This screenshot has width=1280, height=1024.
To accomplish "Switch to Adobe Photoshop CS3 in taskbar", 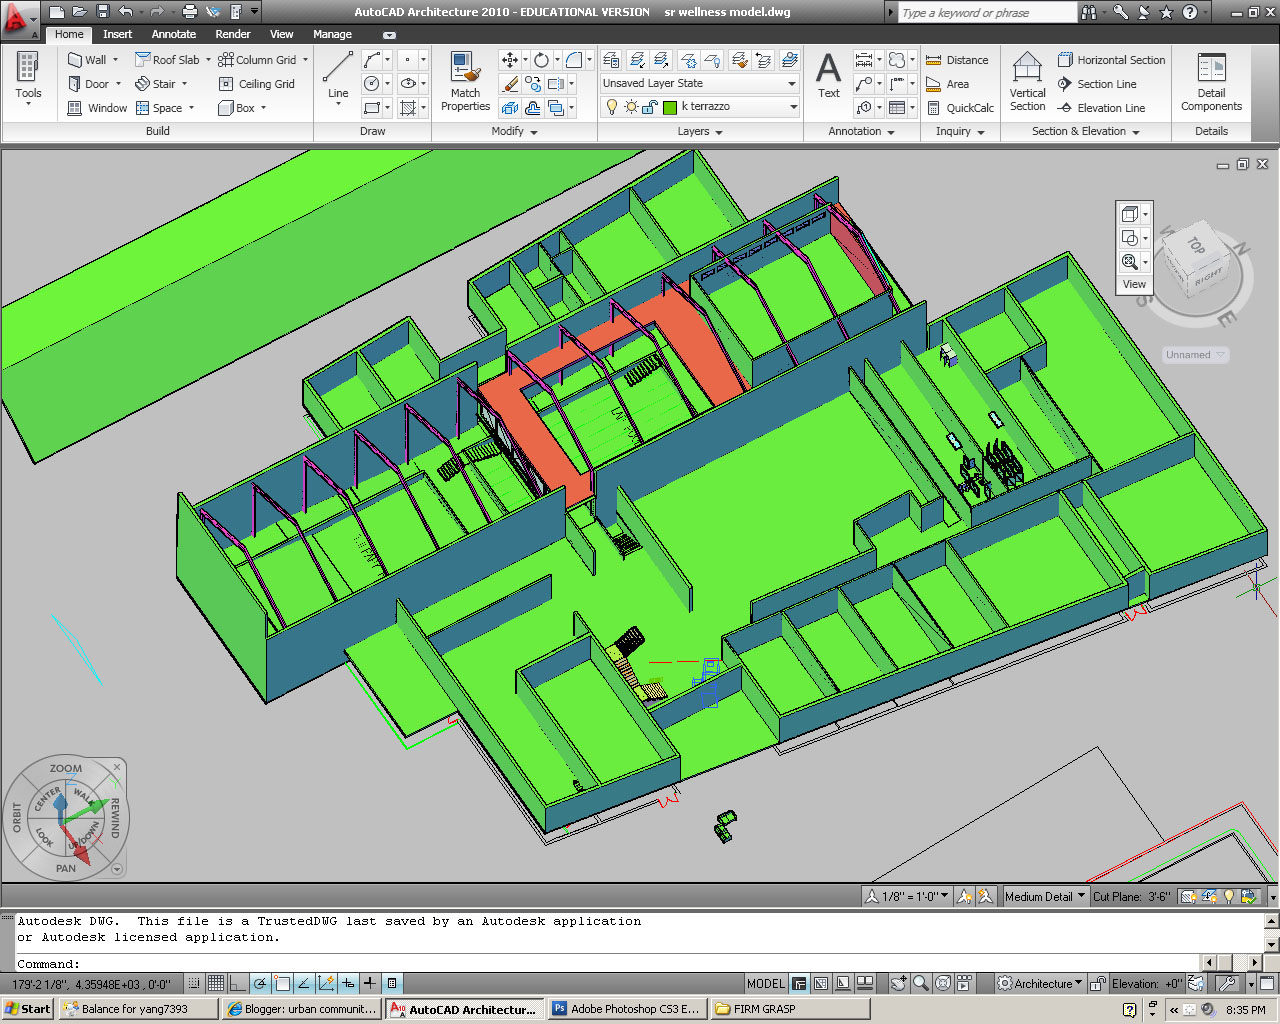I will (626, 1009).
